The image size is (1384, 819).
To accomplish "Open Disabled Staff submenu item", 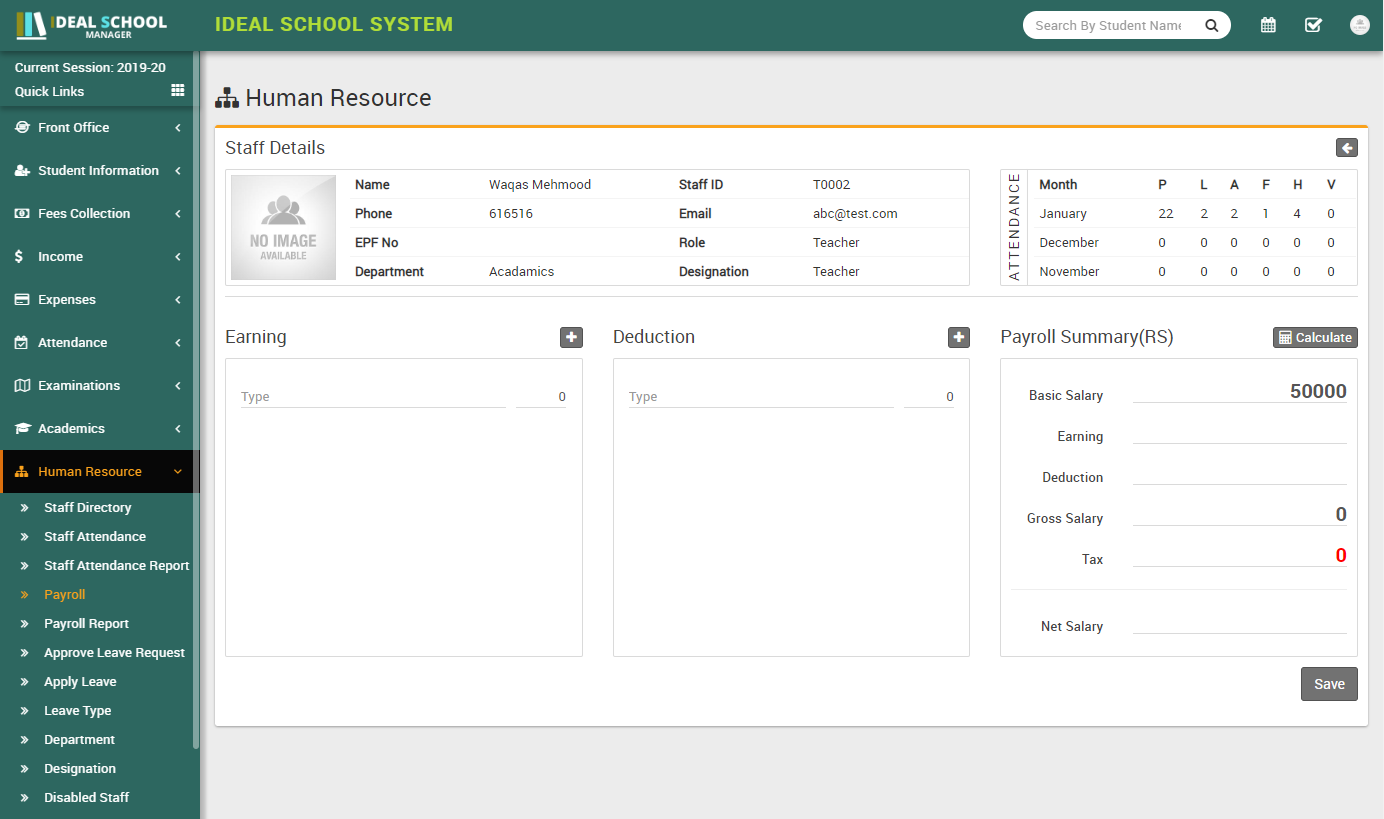I will (86, 798).
